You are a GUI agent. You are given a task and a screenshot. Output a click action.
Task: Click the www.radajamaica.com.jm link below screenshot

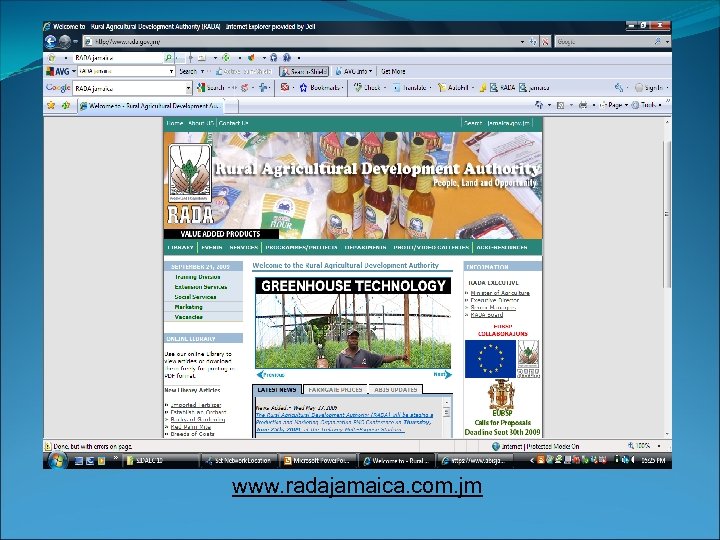(357, 486)
